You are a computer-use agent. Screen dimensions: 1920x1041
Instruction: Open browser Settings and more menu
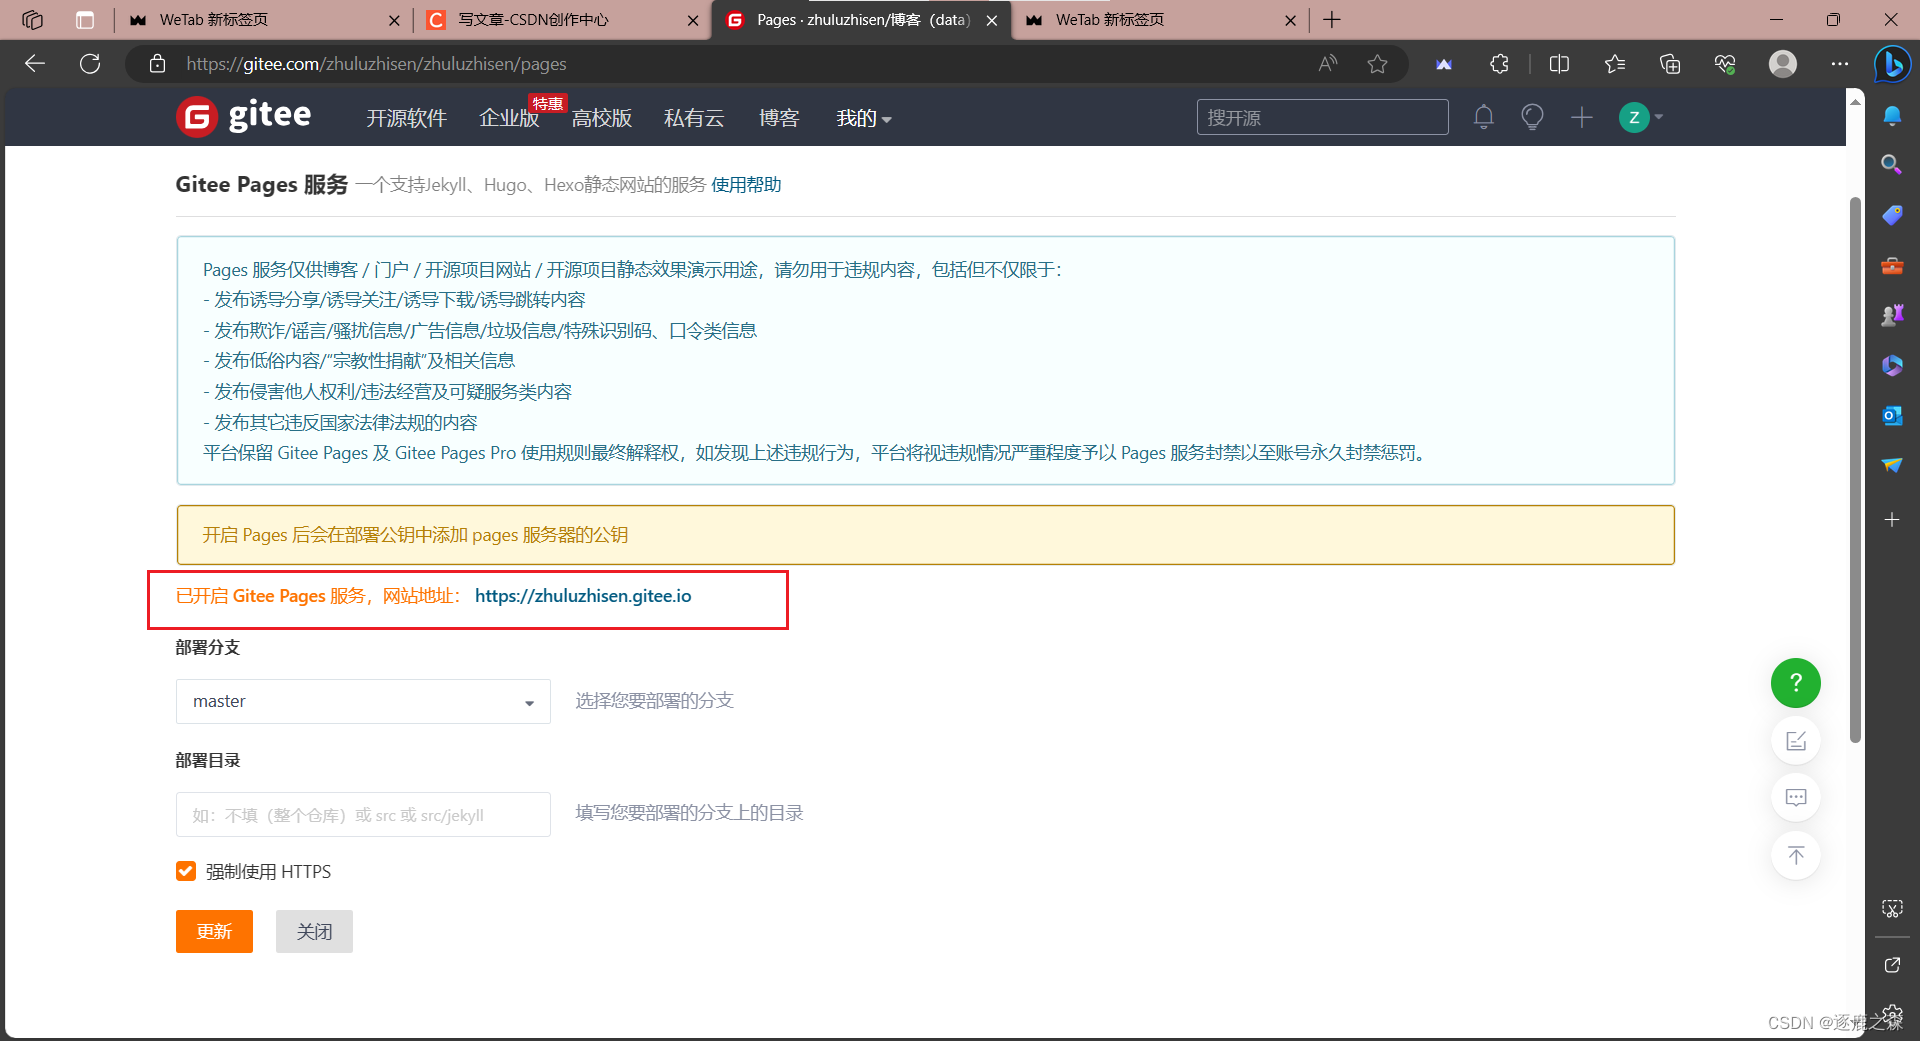pos(1839,64)
